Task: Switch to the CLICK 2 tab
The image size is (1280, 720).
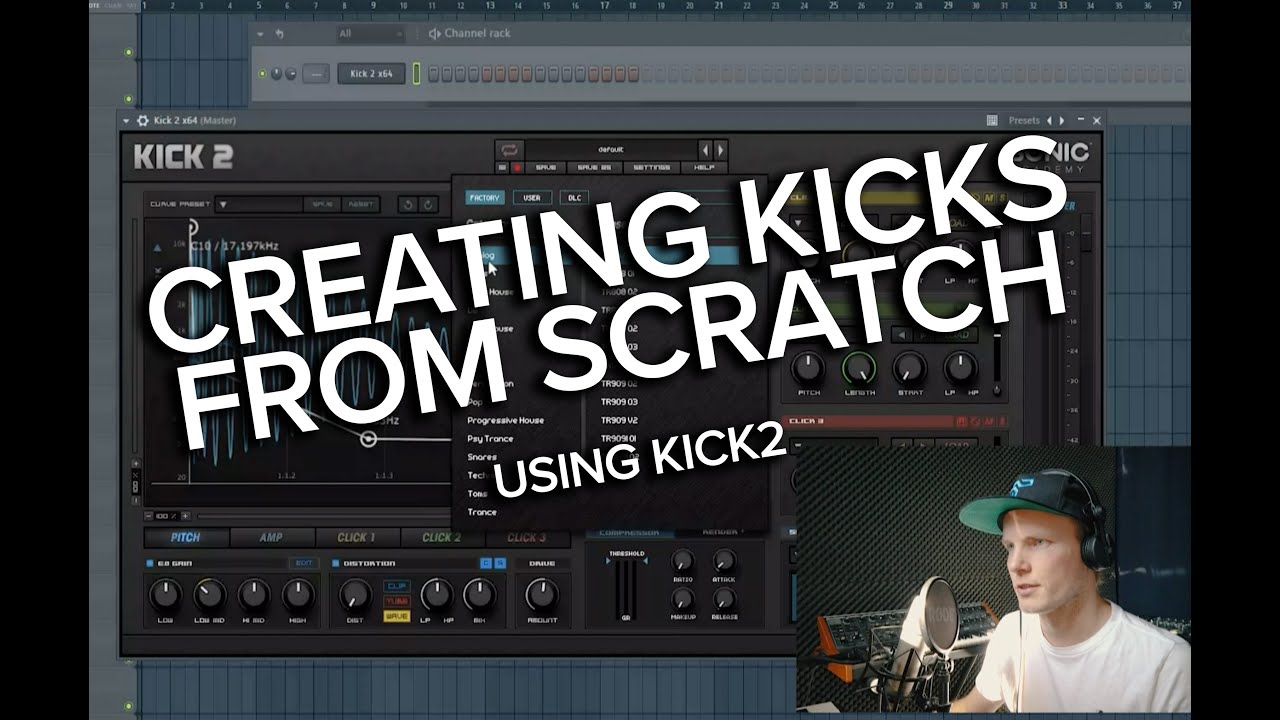Action: 442,537
